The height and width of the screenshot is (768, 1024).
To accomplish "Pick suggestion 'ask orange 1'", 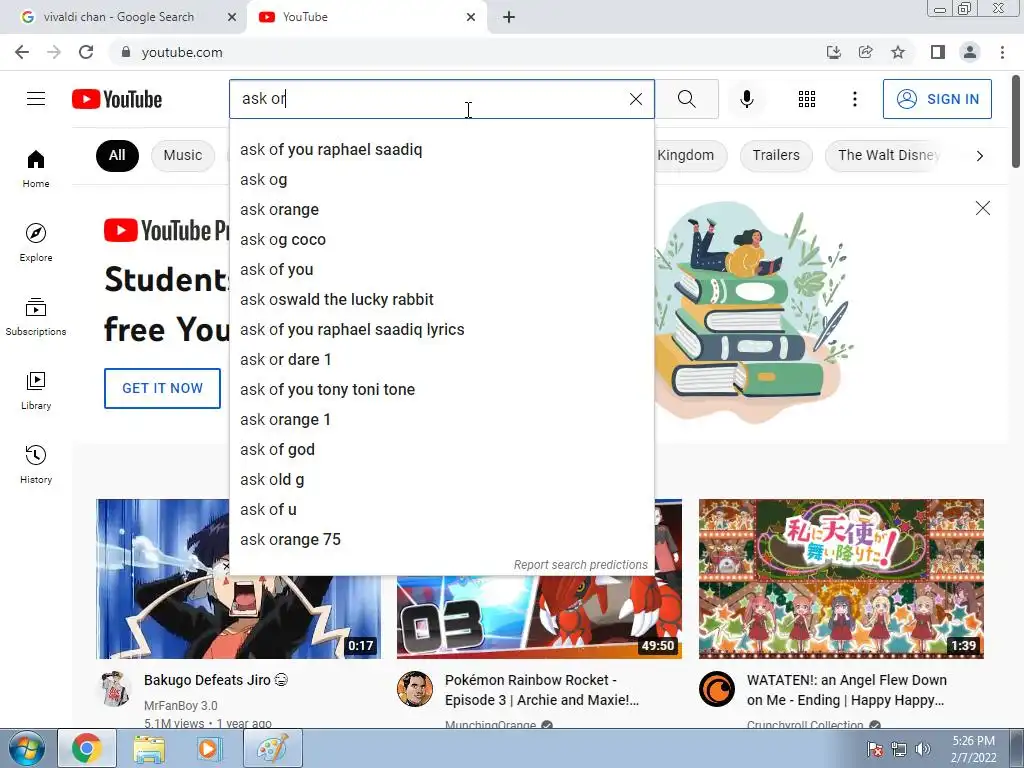I will tap(441, 420).
